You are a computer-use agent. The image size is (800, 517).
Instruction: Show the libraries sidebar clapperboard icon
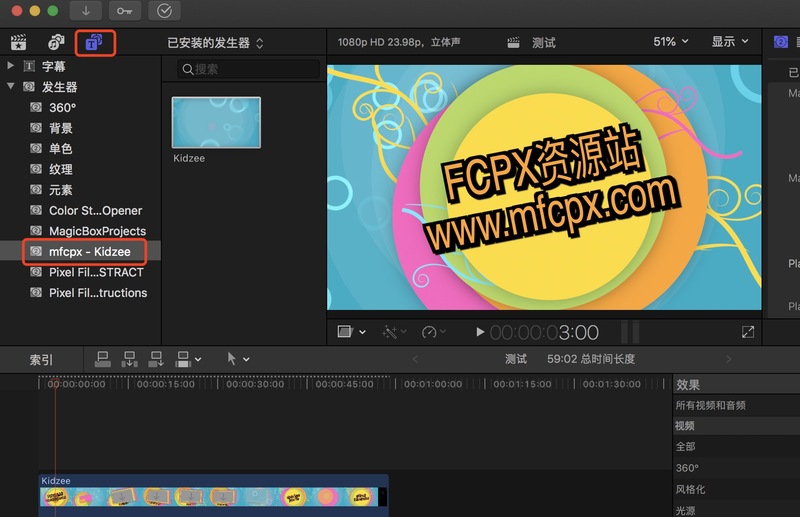(18, 42)
